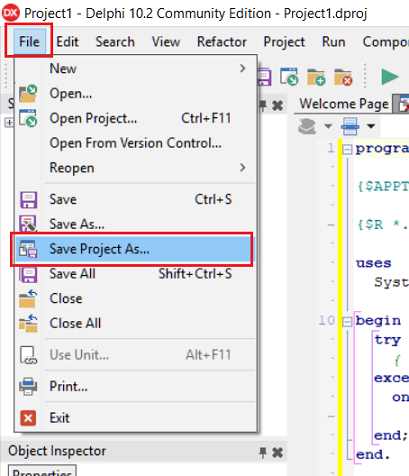This screenshot has width=409, height=476.
Task: Expand the tree node in left panel
Action: point(9,123)
